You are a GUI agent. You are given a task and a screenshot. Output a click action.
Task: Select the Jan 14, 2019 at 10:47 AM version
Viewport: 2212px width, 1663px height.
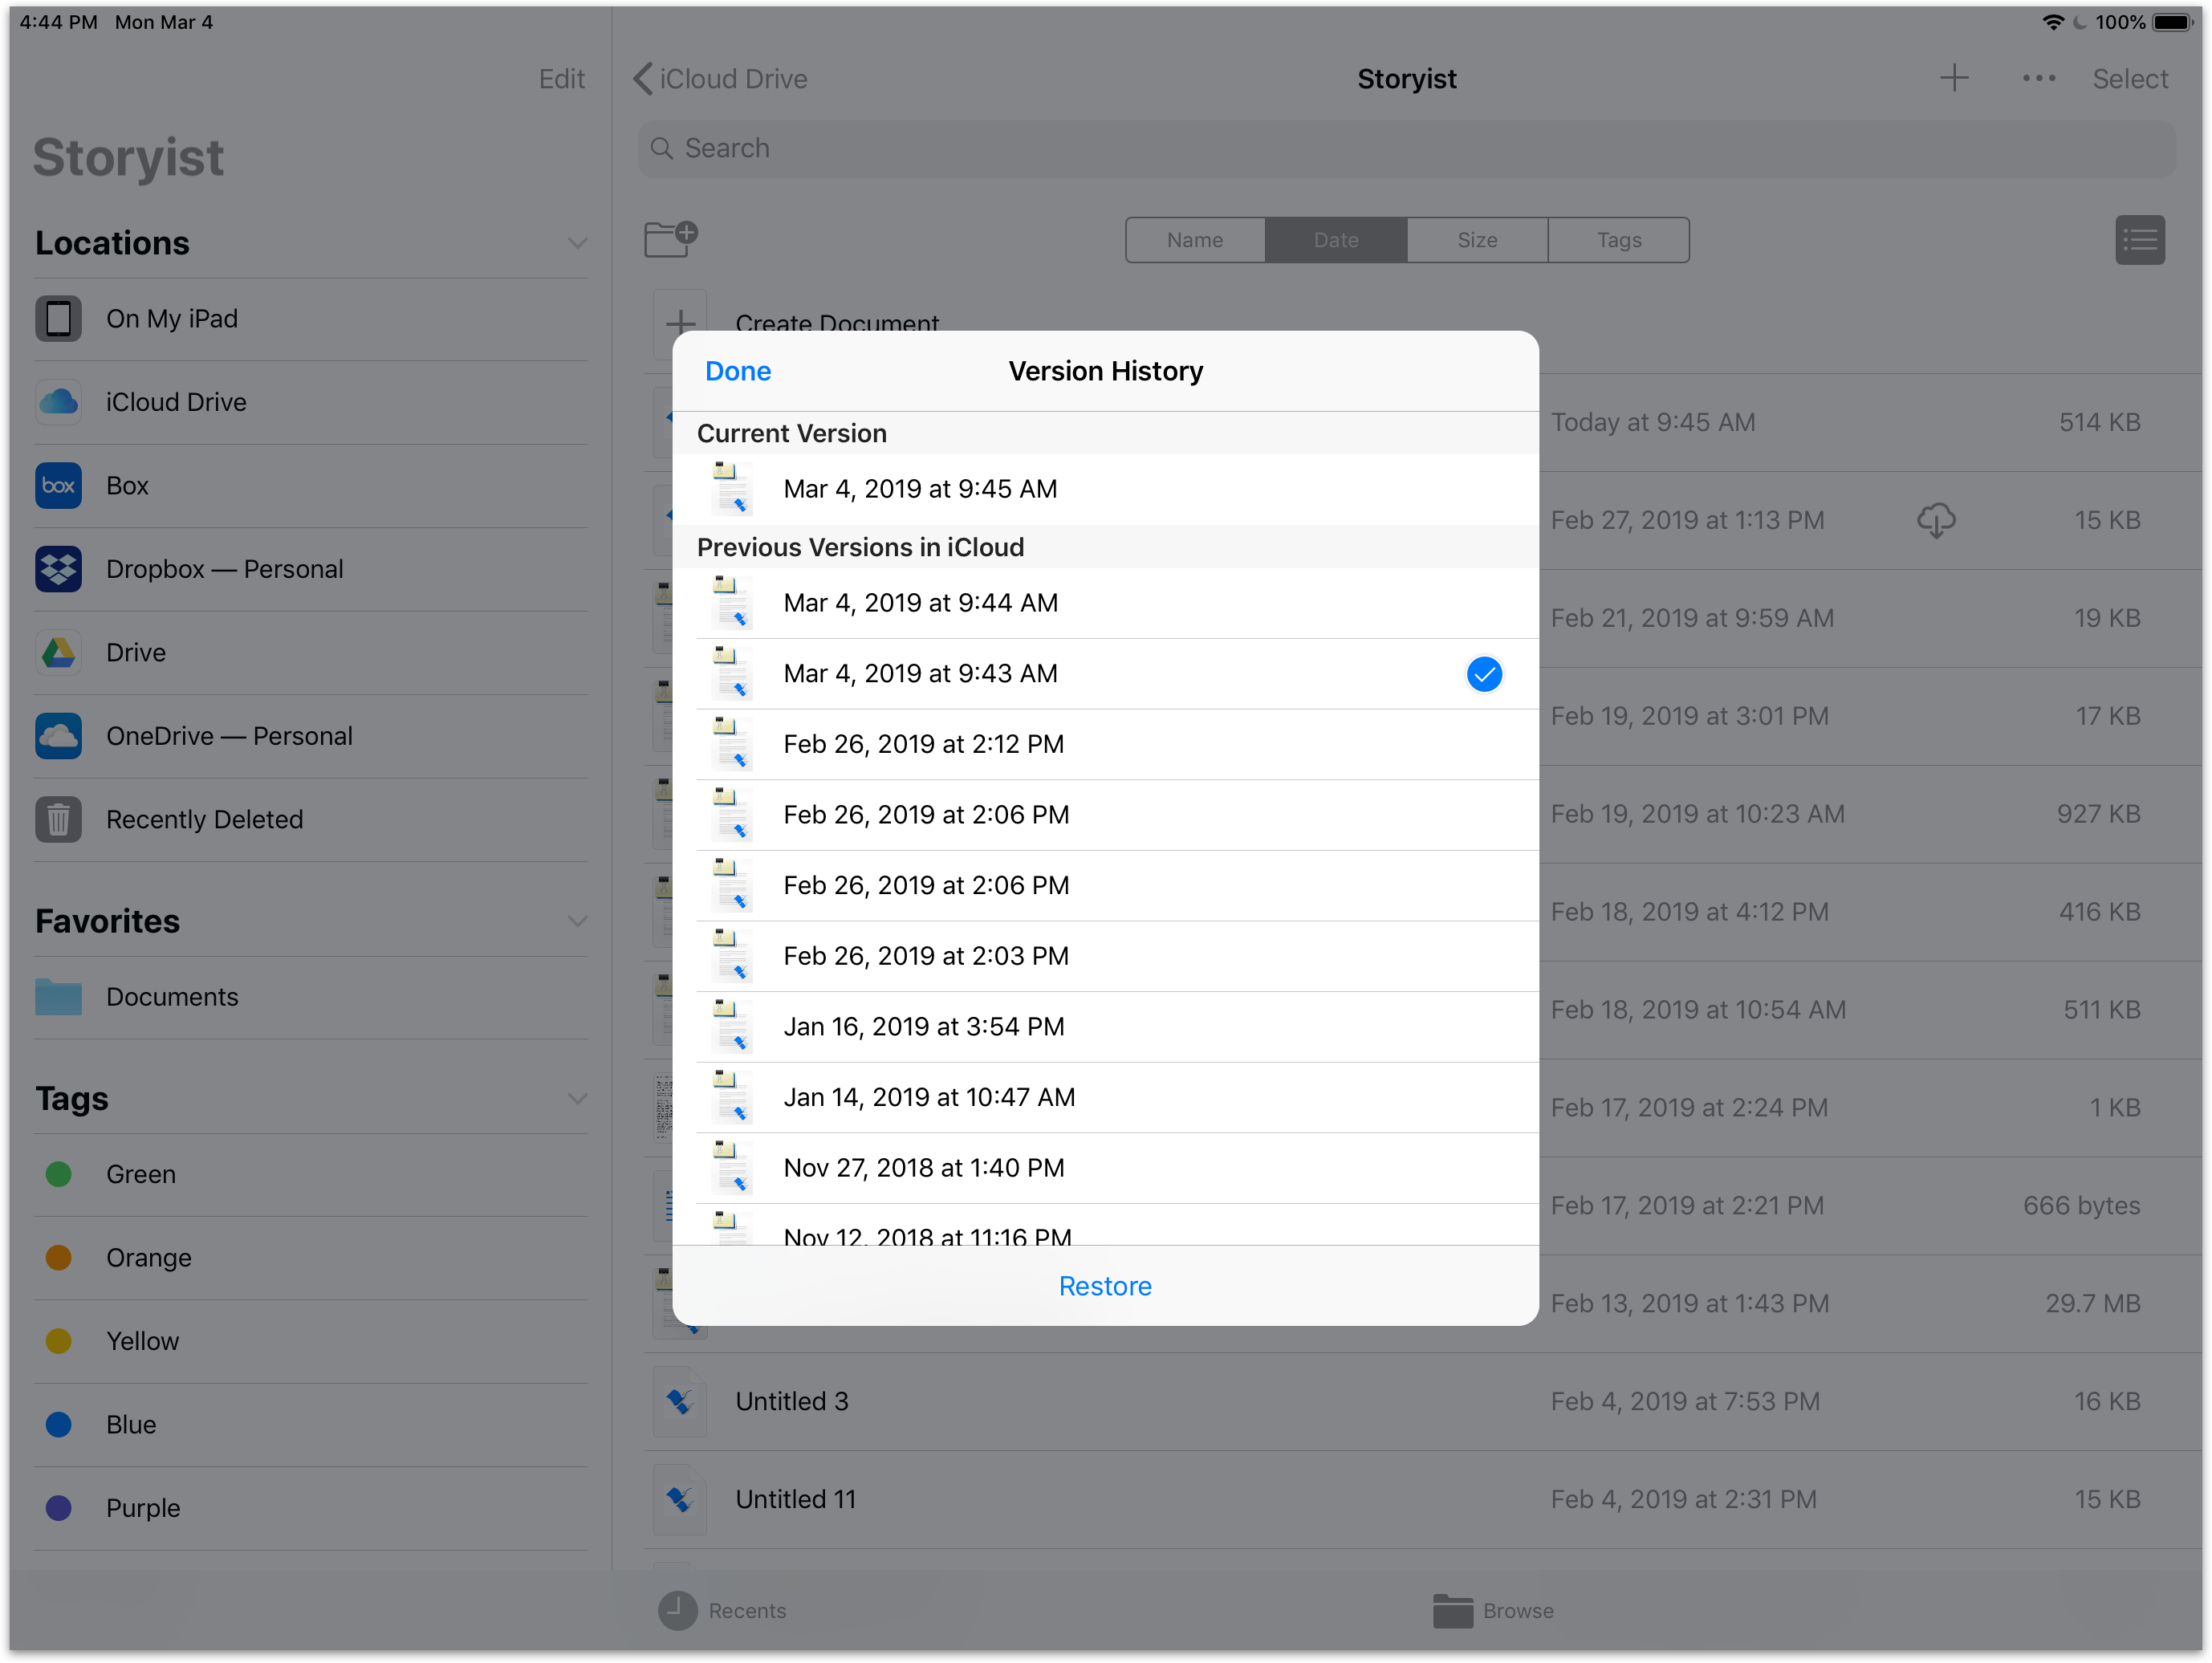1105,1097
